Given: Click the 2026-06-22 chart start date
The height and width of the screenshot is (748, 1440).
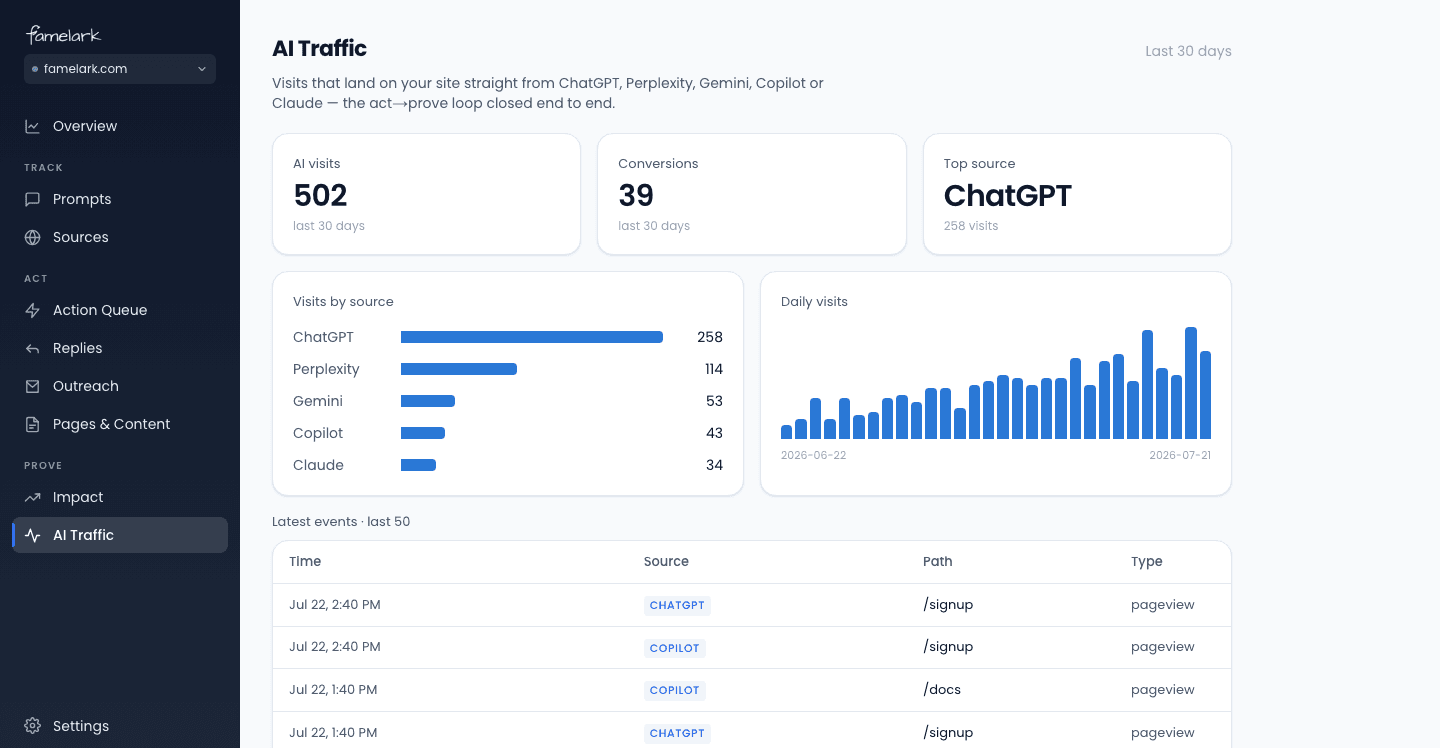Looking at the screenshot, I should coord(813,455).
